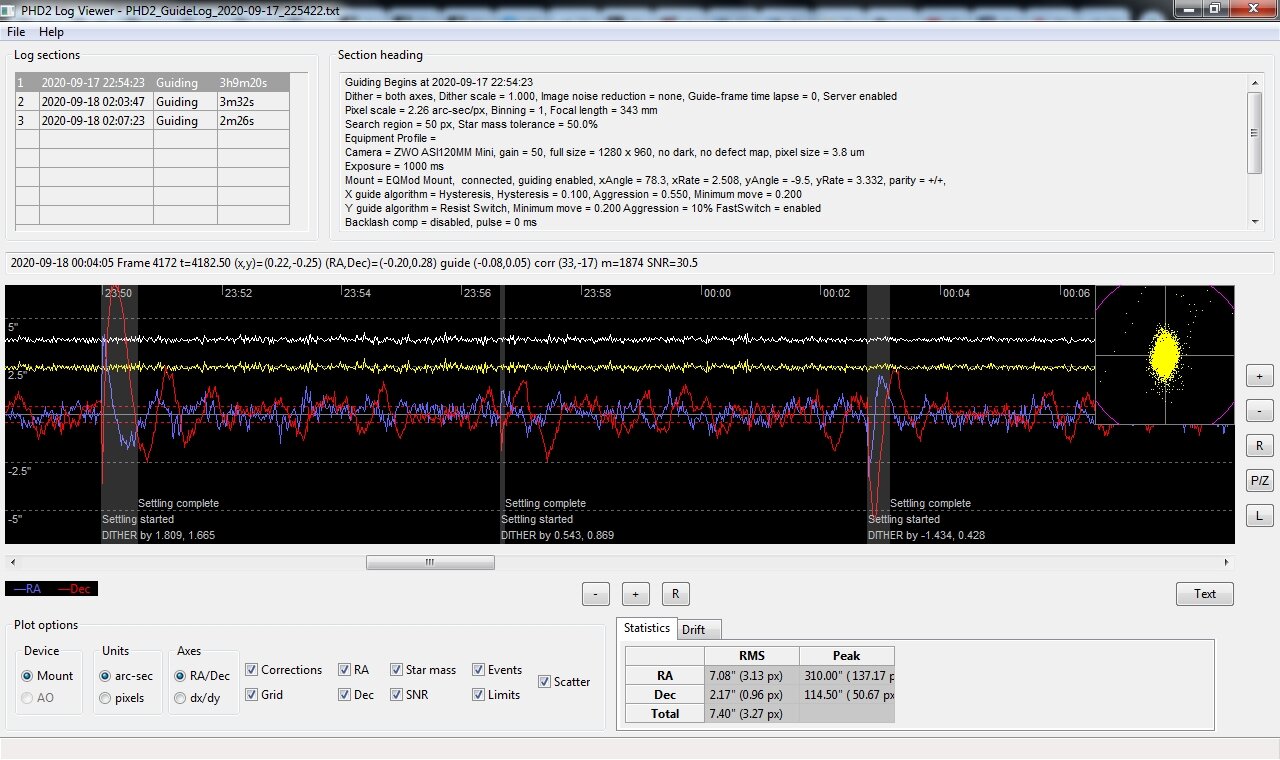Click the 2m26s duration cell
This screenshot has height=760, width=1280.
point(253,121)
